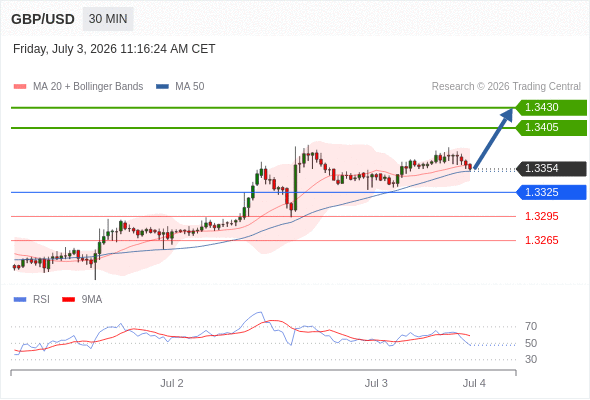Click the Jul 2 date marker

point(172,383)
